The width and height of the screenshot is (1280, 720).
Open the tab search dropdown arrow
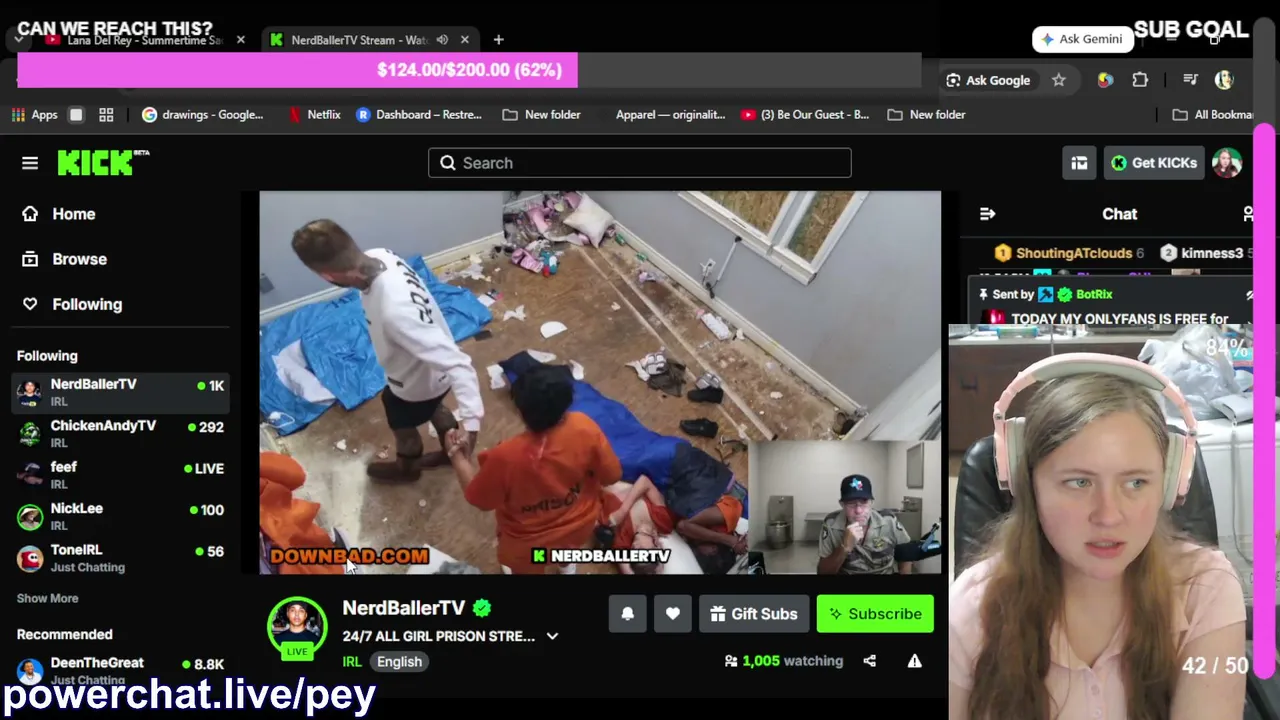(x=19, y=40)
